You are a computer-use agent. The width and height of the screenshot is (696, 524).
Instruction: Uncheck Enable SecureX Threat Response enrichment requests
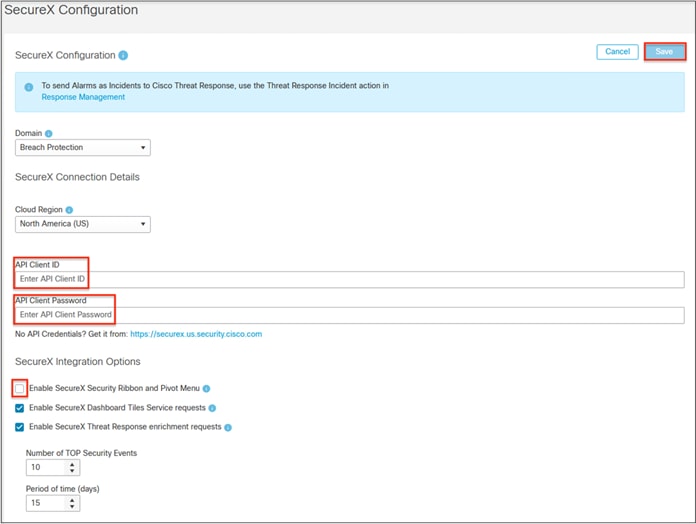[20, 427]
